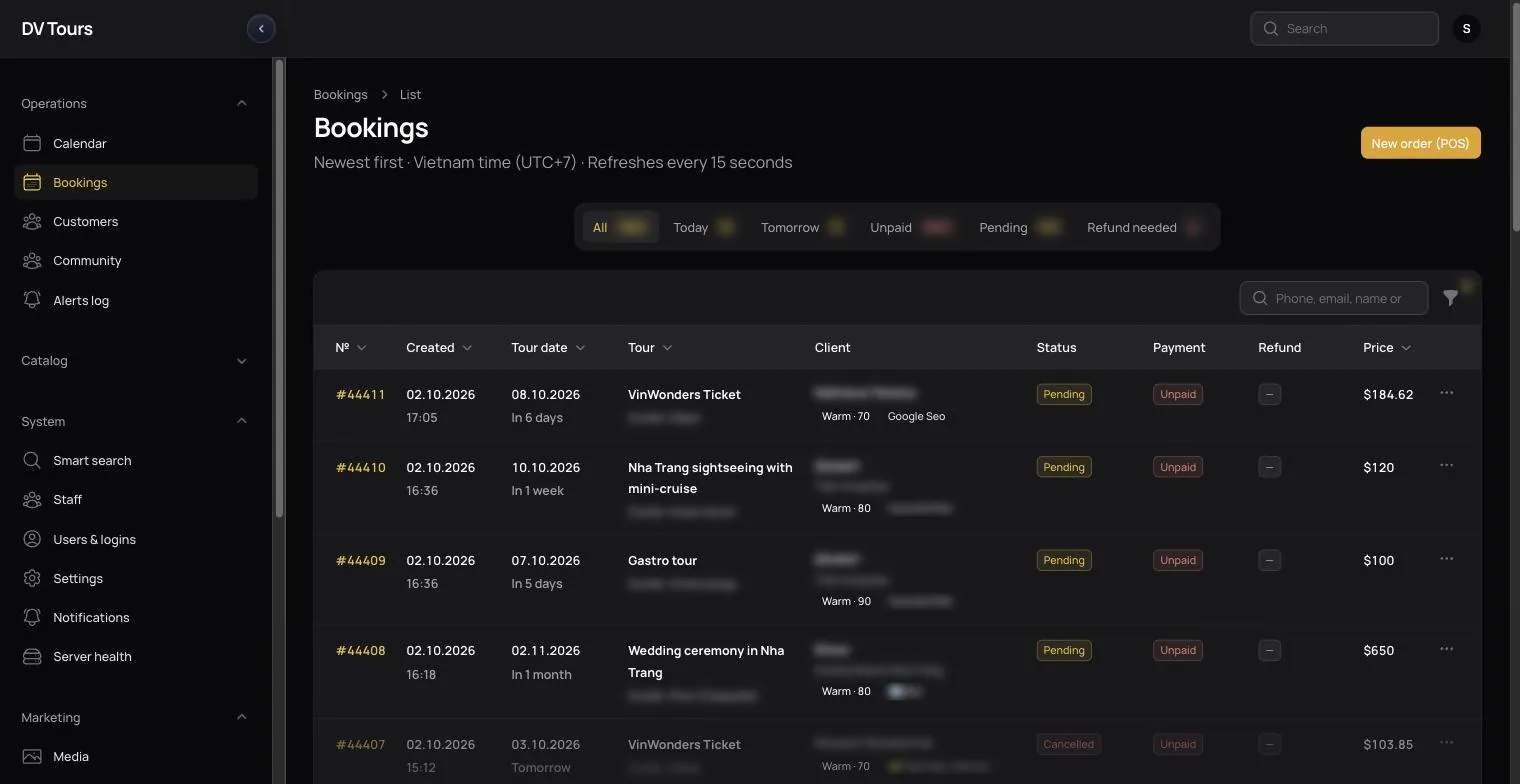Screen dimensions: 1520x784
Task: Open the Bookings sidebar item
Action: click(136, 182)
